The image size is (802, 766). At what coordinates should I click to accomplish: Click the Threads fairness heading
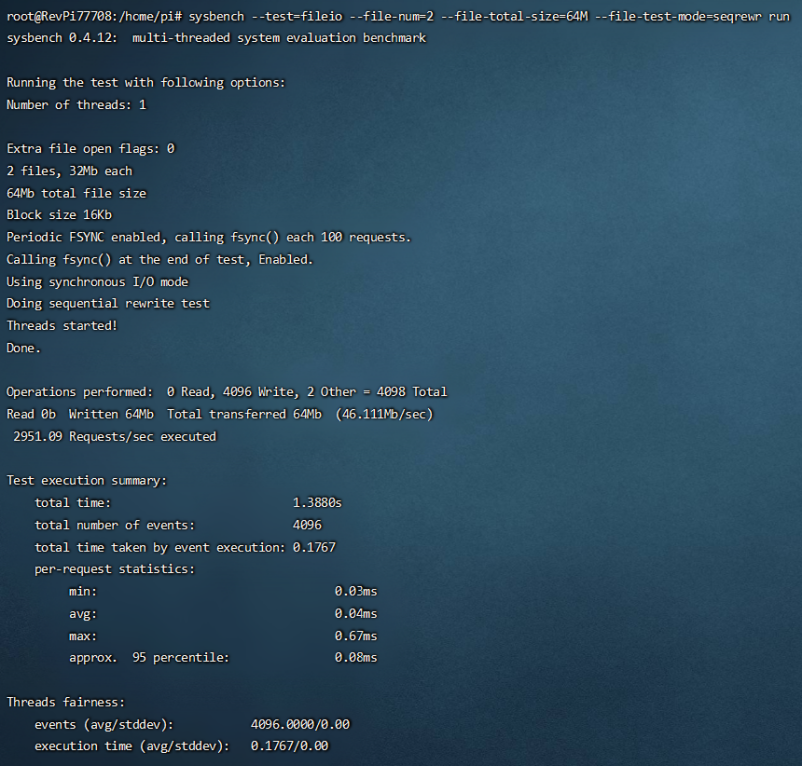click(x=63, y=701)
